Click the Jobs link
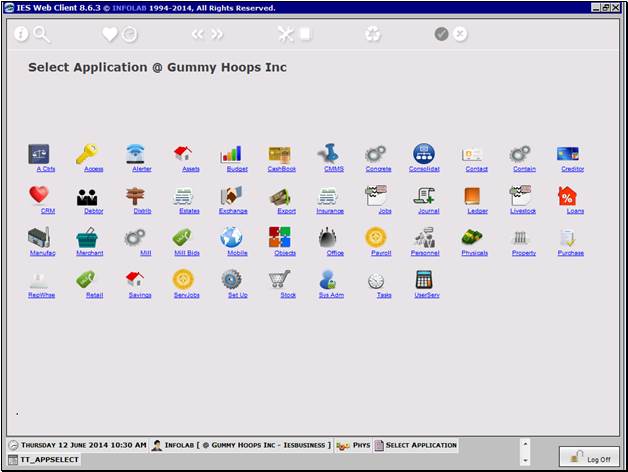Screen dimensions: 628x472 [385, 211]
